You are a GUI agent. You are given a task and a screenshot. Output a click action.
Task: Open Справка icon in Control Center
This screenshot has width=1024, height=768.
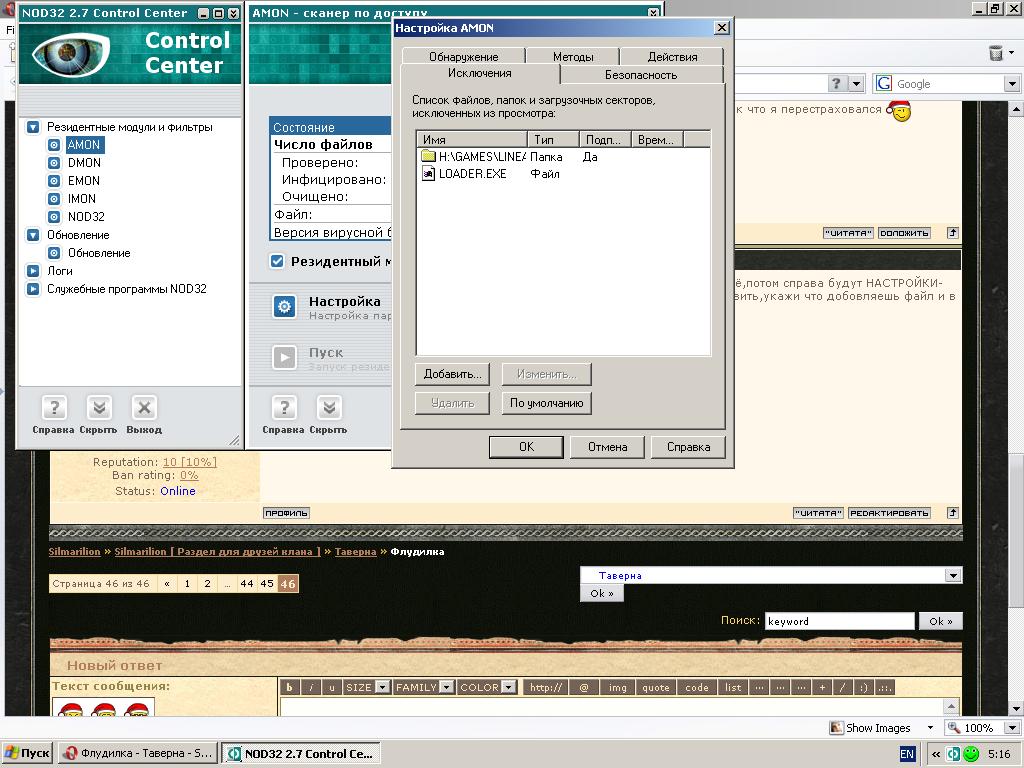(54, 408)
